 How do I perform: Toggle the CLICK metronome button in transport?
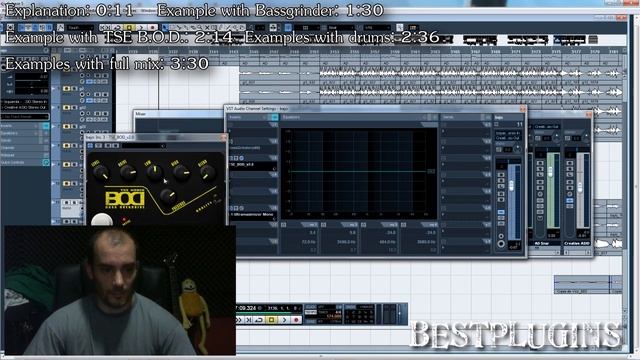click(311, 307)
